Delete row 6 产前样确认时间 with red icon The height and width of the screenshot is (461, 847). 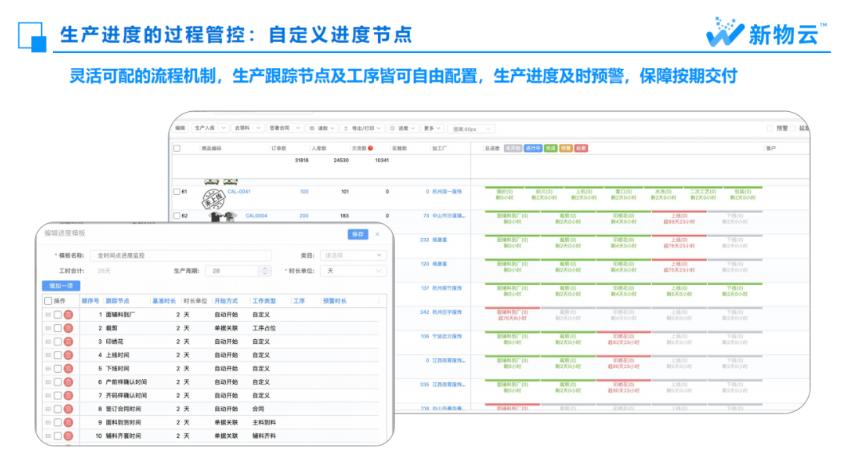68,382
